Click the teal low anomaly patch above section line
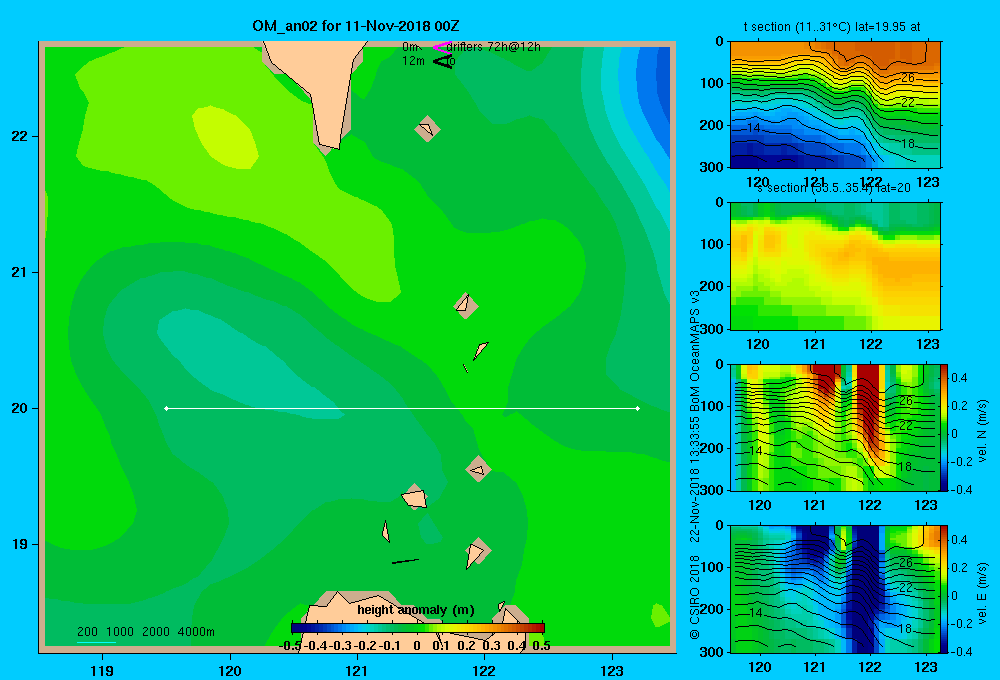The image size is (1000, 680). point(249,364)
